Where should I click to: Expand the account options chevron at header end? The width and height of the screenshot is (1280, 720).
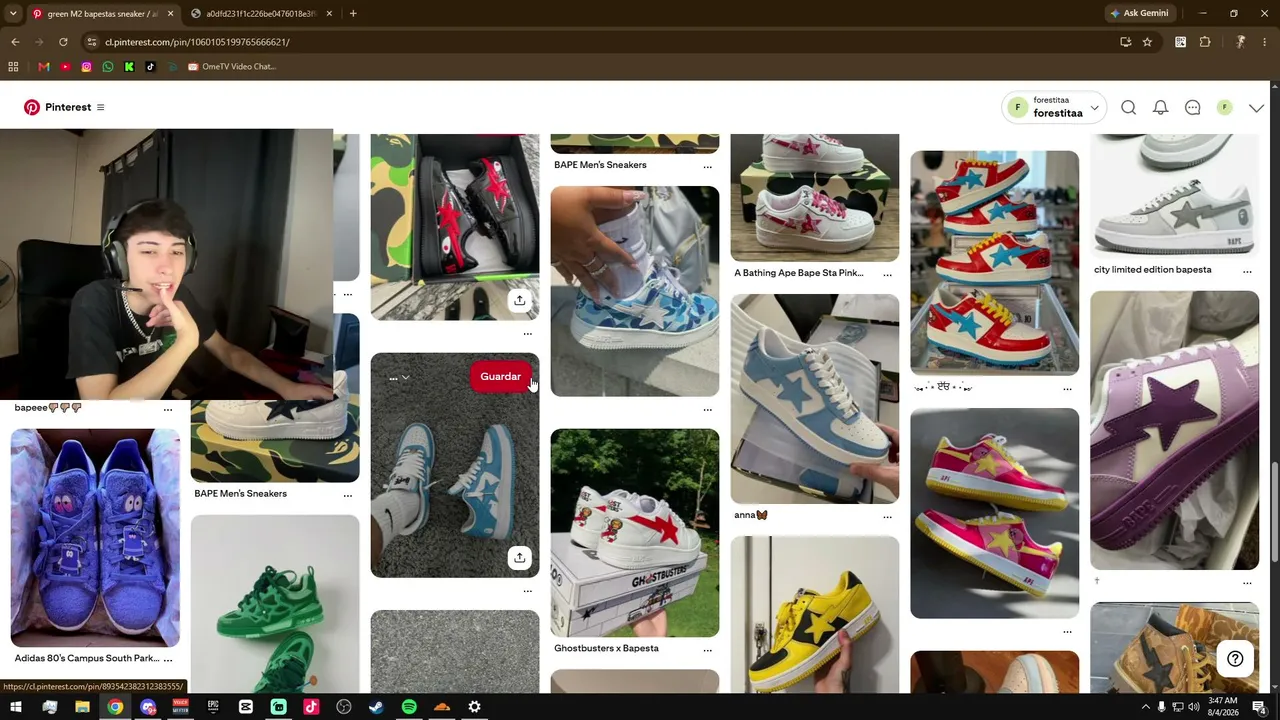click(x=1256, y=108)
